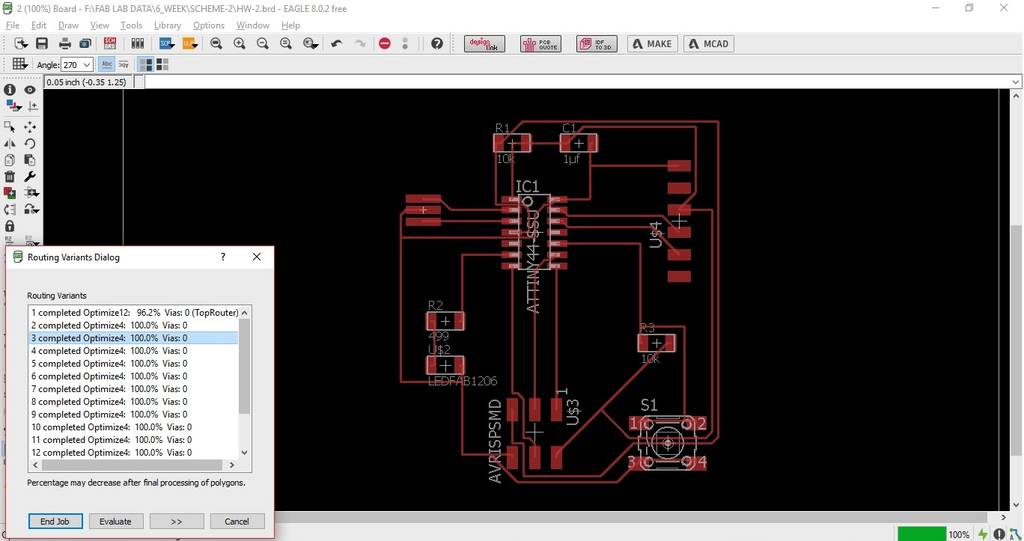Click Cancel in Routing Variants dialog

[237, 521]
